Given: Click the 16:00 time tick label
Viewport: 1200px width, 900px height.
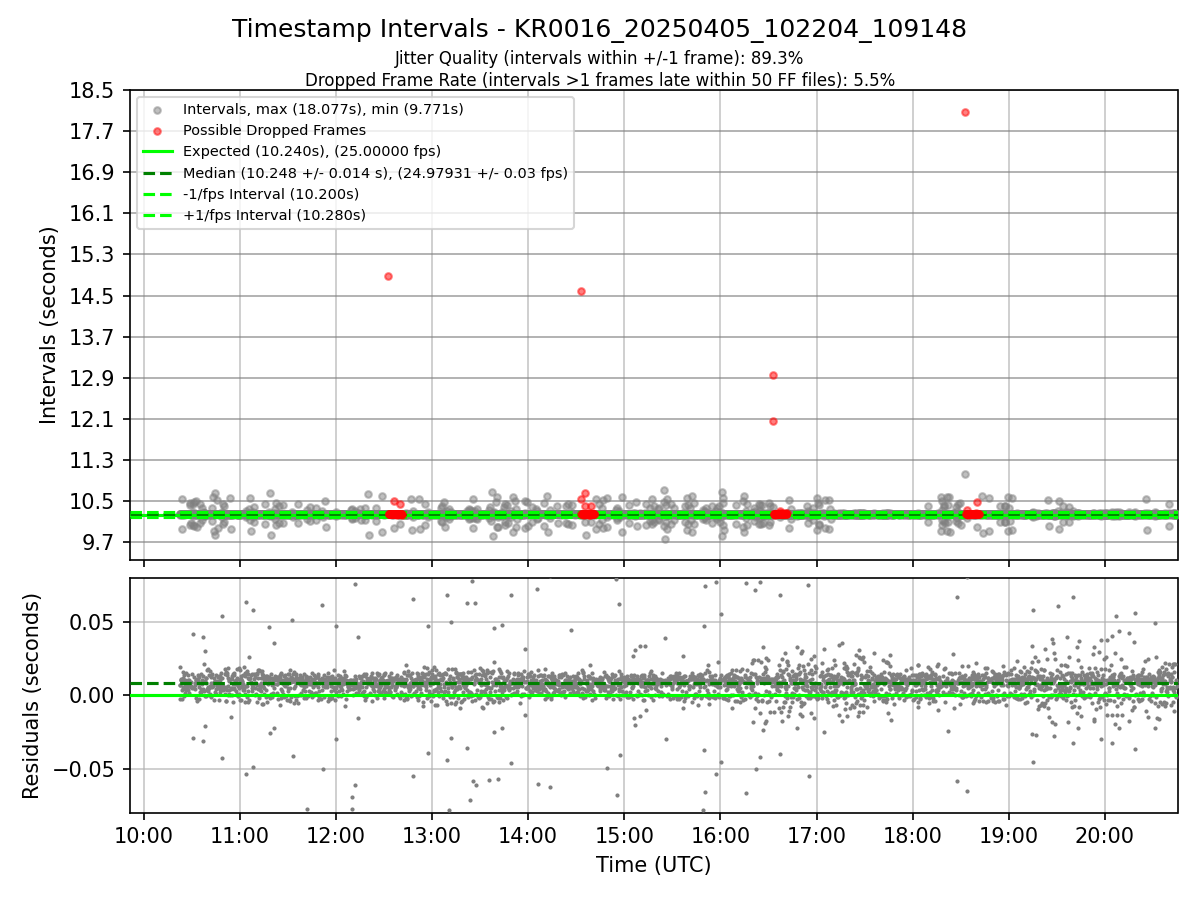Looking at the screenshot, I should point(720,835).
